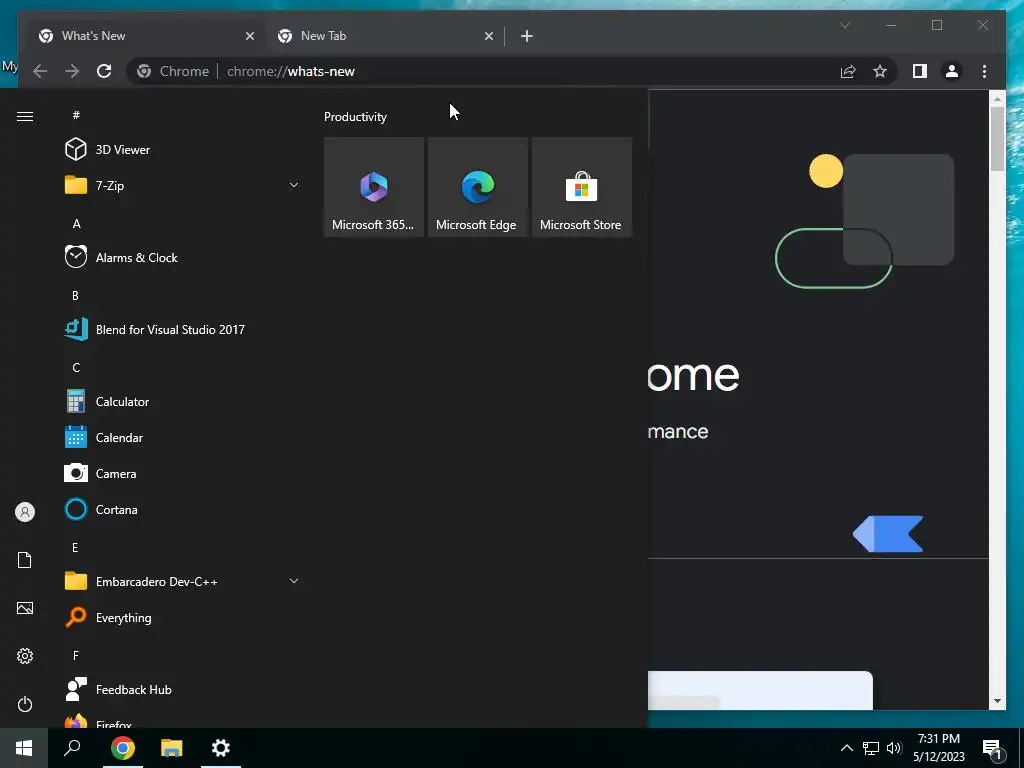Bookmark this tab with the star
Image resolution: width=1024 pixels, height=768 pixels.
[x=880, y=71]
